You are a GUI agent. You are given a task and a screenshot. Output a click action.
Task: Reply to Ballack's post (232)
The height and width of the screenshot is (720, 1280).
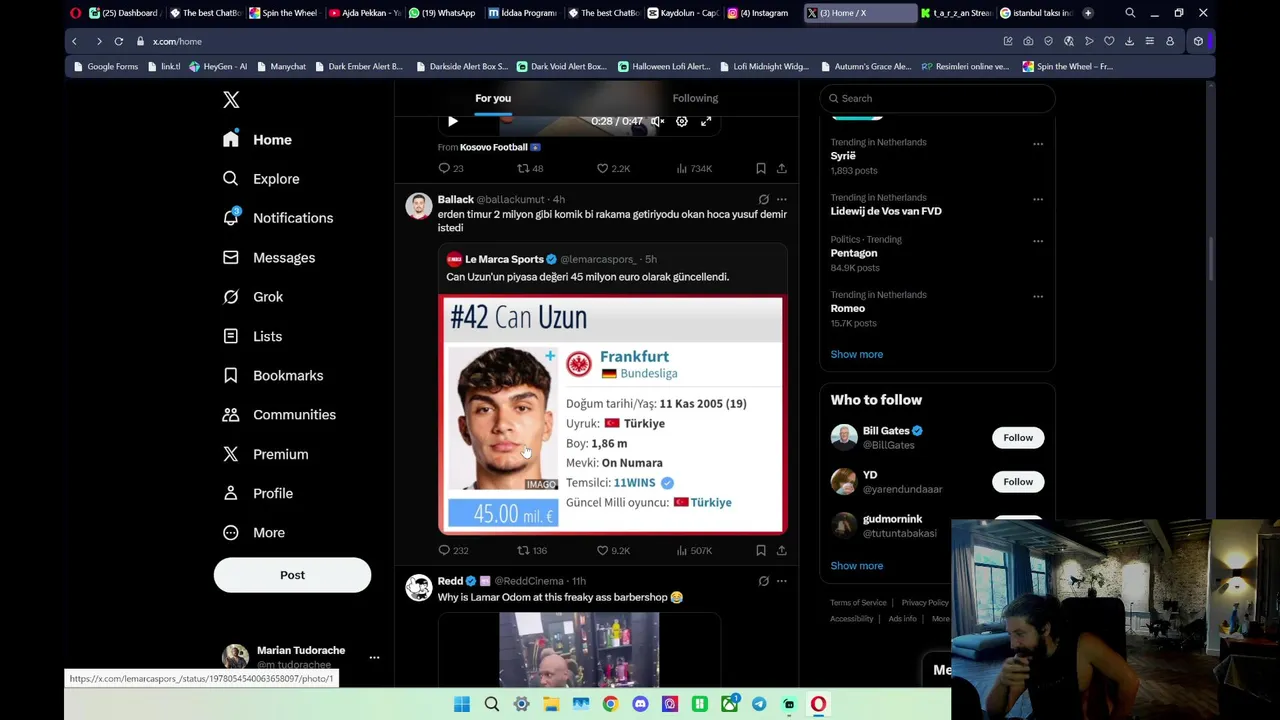tap(453, 551)
